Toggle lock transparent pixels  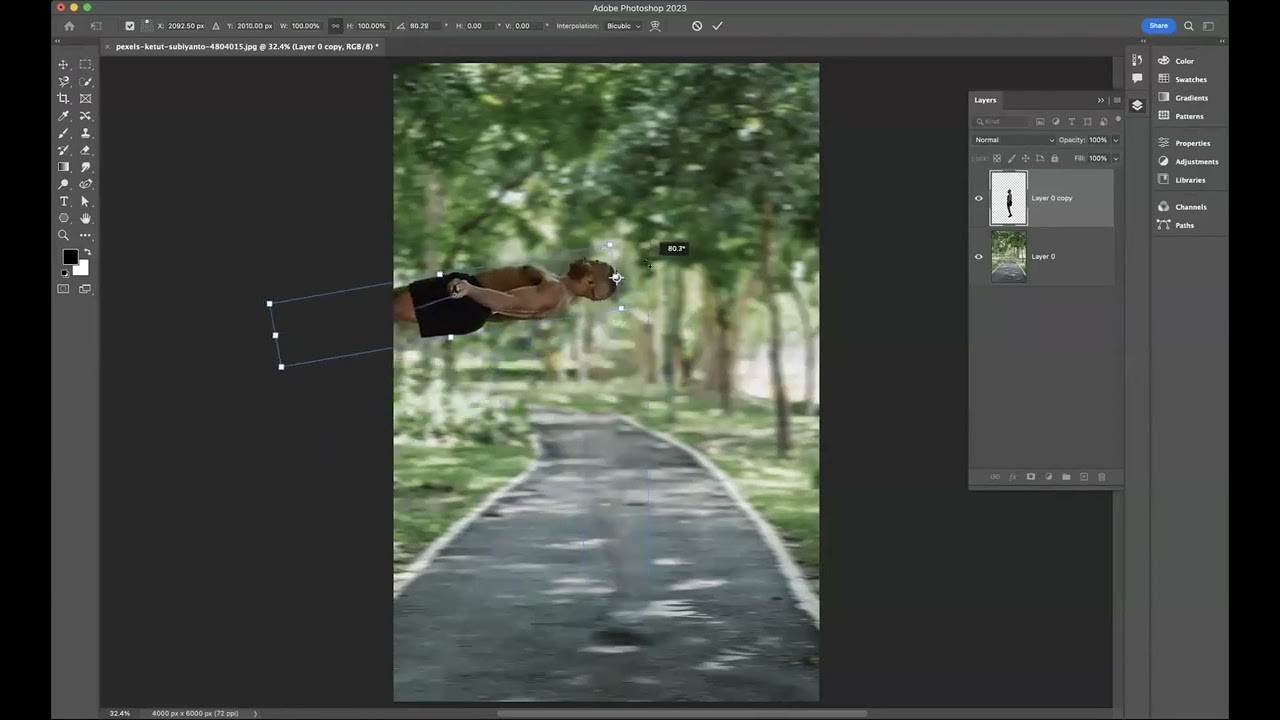click(x=997, y=158)
